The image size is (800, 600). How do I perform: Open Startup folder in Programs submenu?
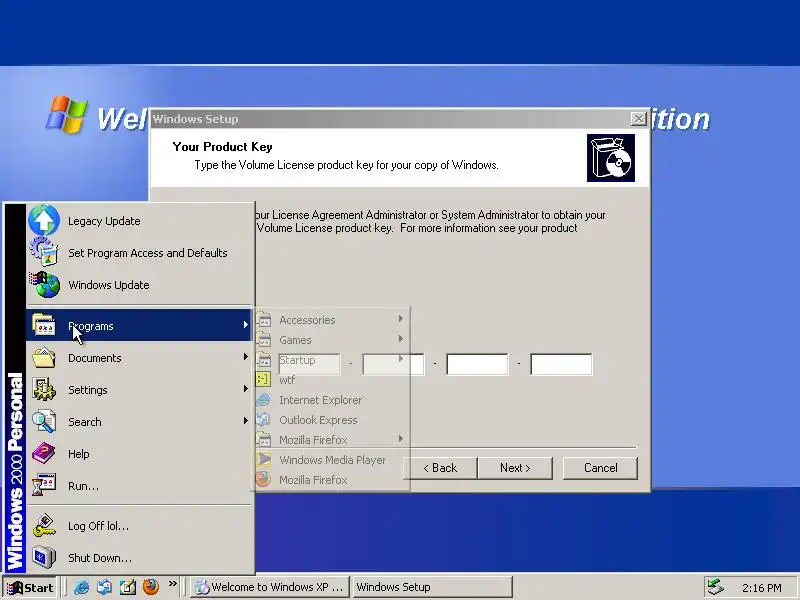332,360
